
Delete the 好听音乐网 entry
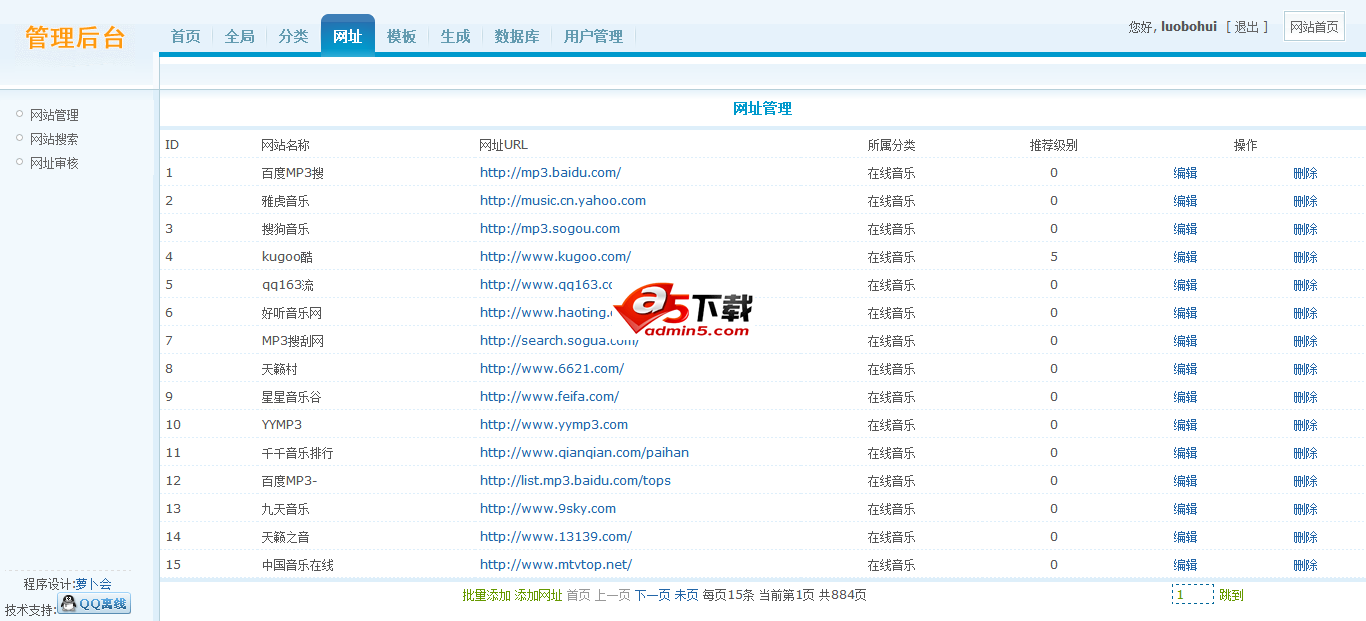tap(1305, 313)
